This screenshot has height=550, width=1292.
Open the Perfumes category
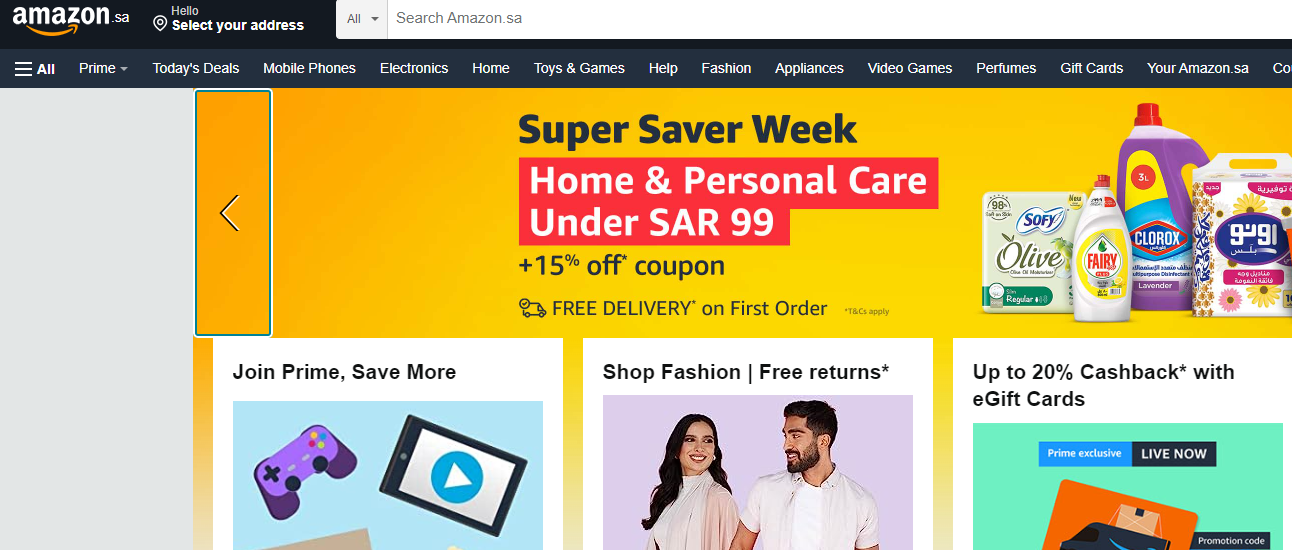[x=1006, y=68]
